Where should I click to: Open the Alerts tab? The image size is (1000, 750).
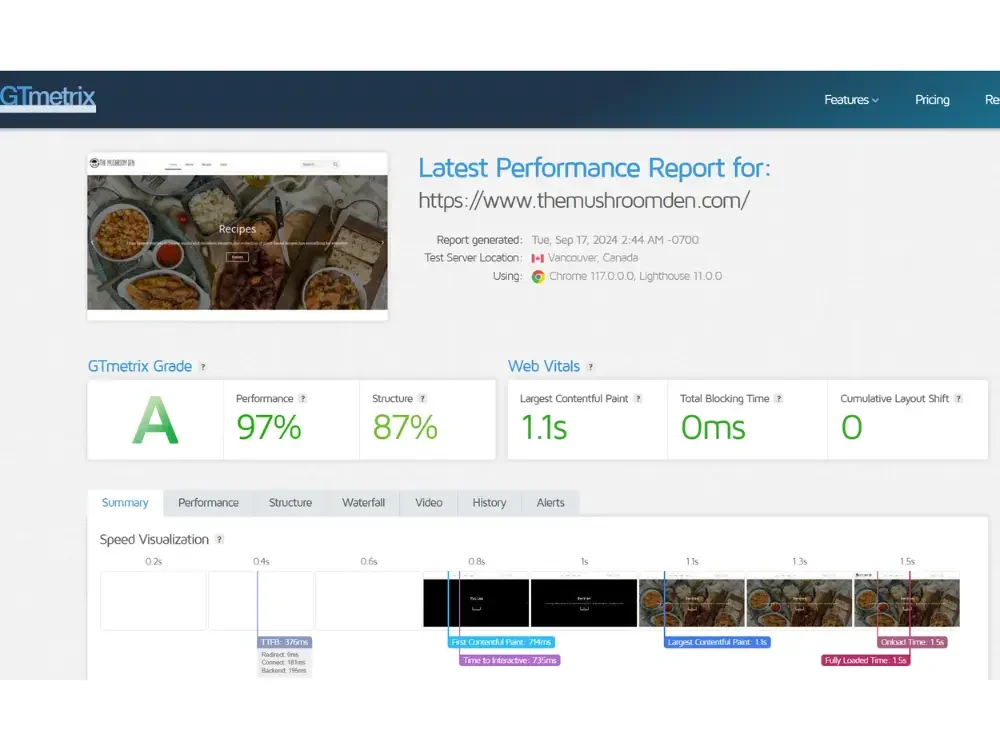(x=550, y=503)
